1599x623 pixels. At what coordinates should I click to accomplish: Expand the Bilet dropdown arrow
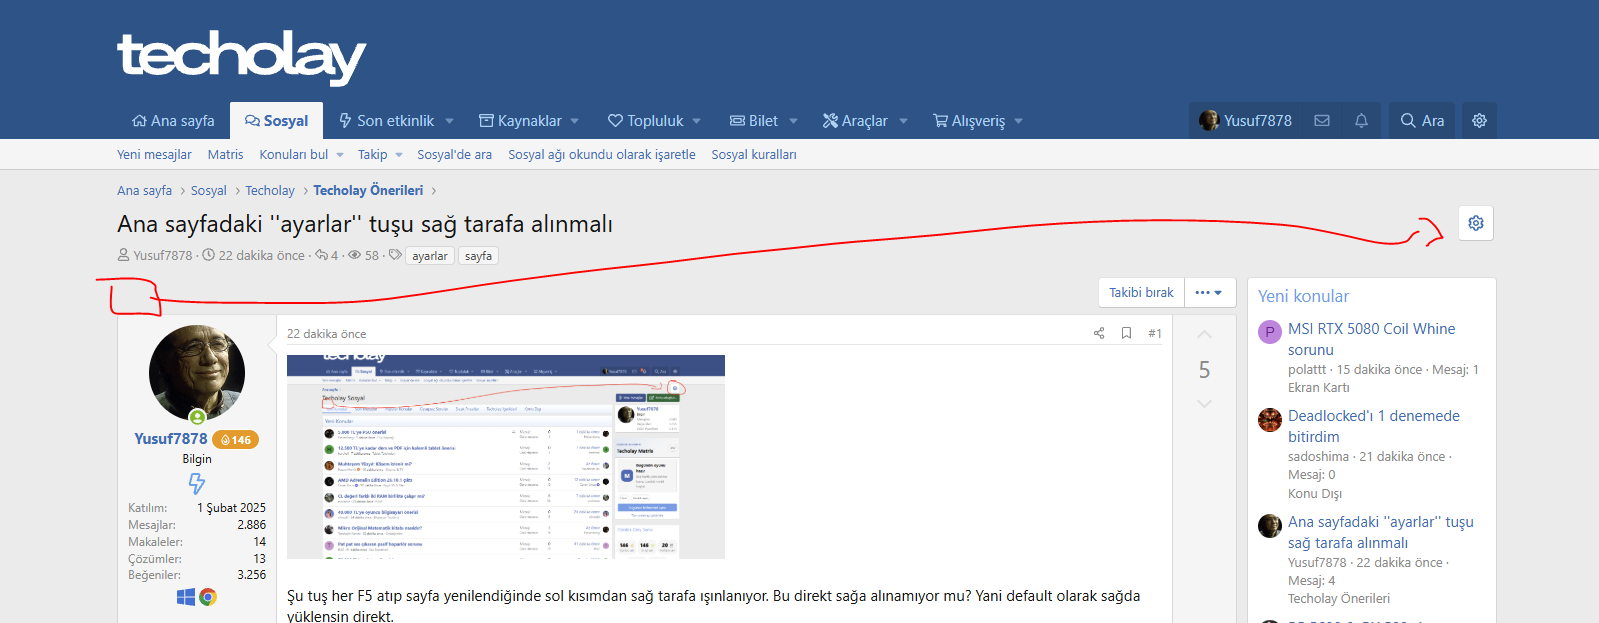[x=794, y=121]
